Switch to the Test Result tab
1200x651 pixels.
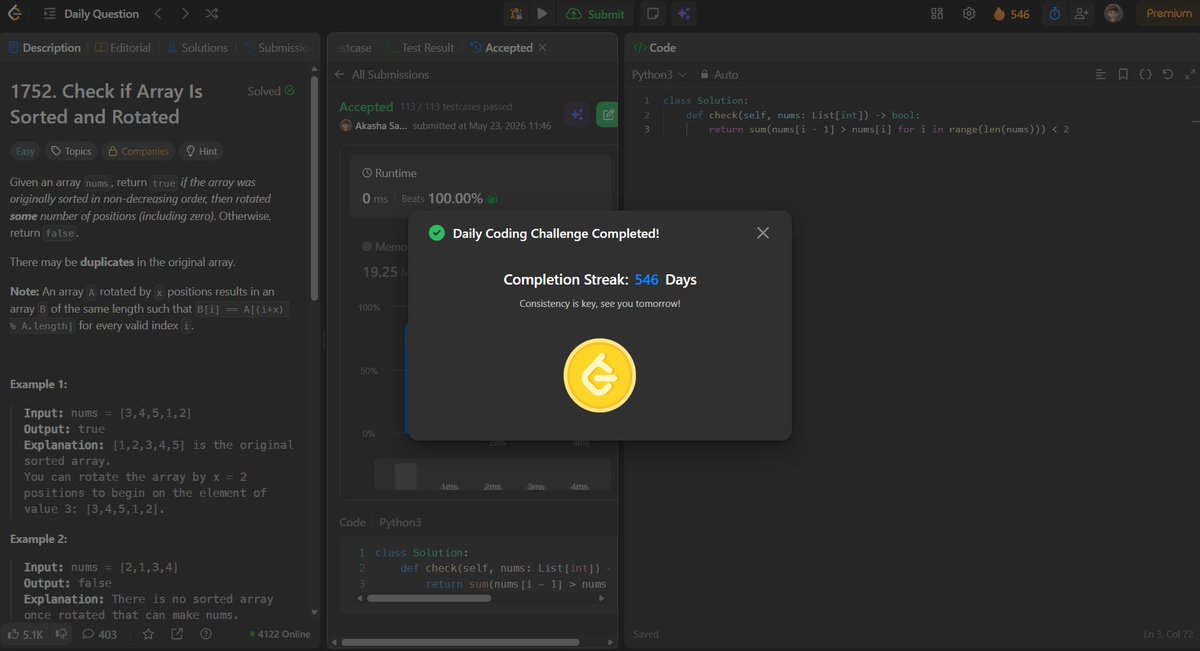click(x=419, y=48)
